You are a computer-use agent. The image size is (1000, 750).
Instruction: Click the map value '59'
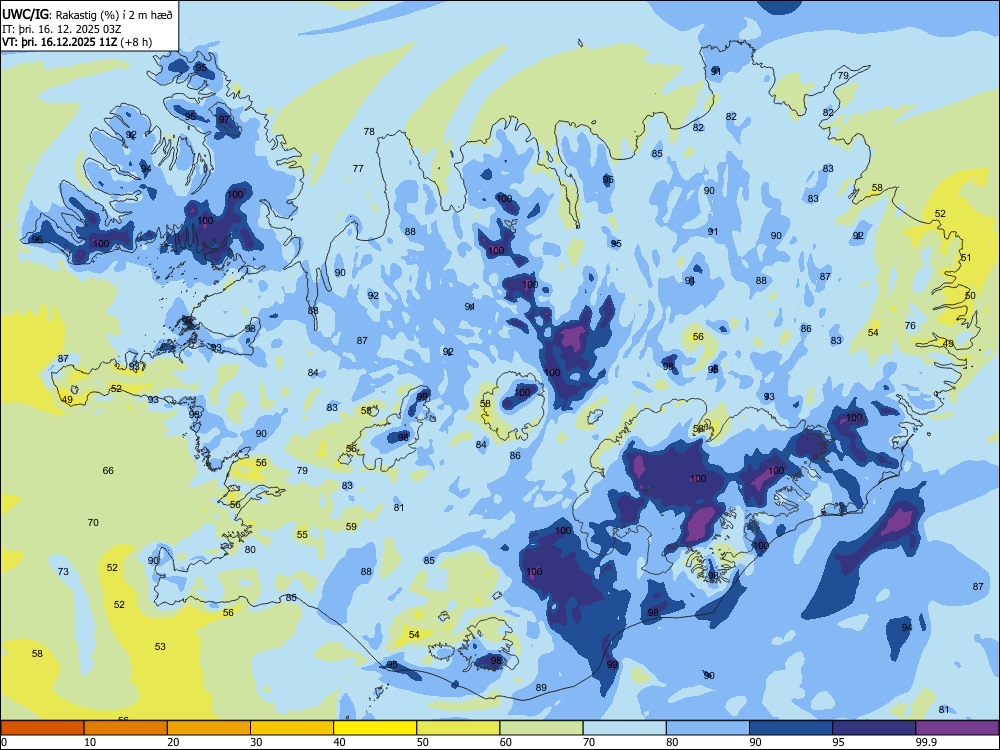(351, 527)
